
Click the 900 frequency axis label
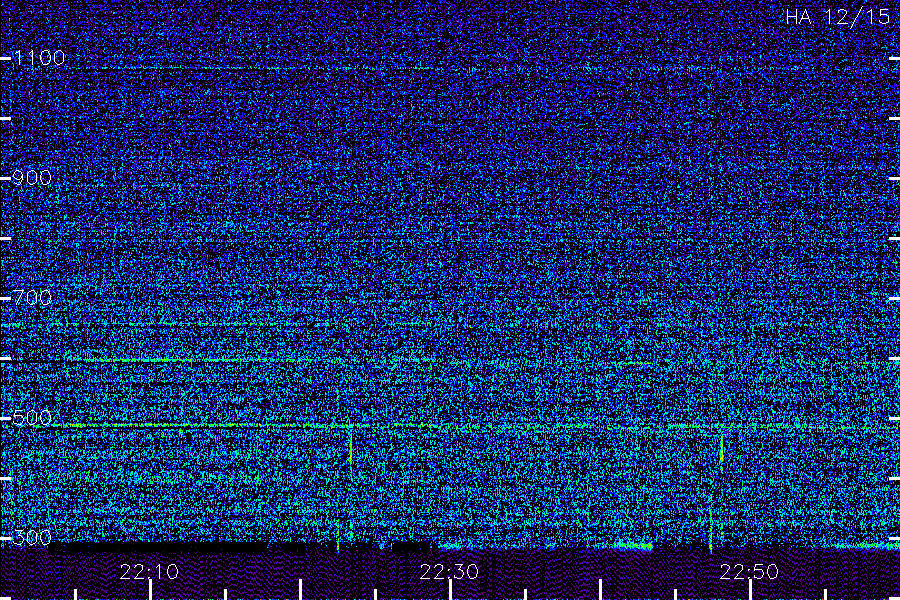[32, 178]
